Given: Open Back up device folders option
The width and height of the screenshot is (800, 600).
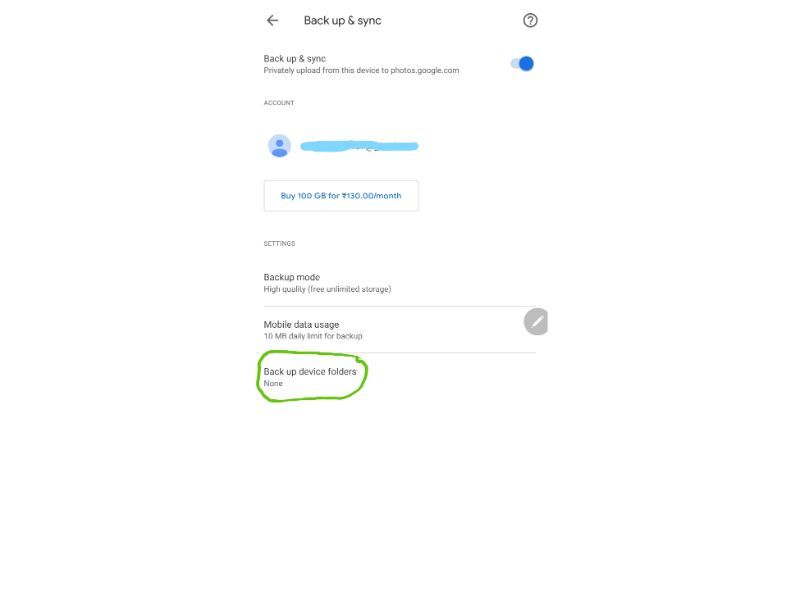Looking at the screenshot, I should pyautogui.click(x=399, y=377).
